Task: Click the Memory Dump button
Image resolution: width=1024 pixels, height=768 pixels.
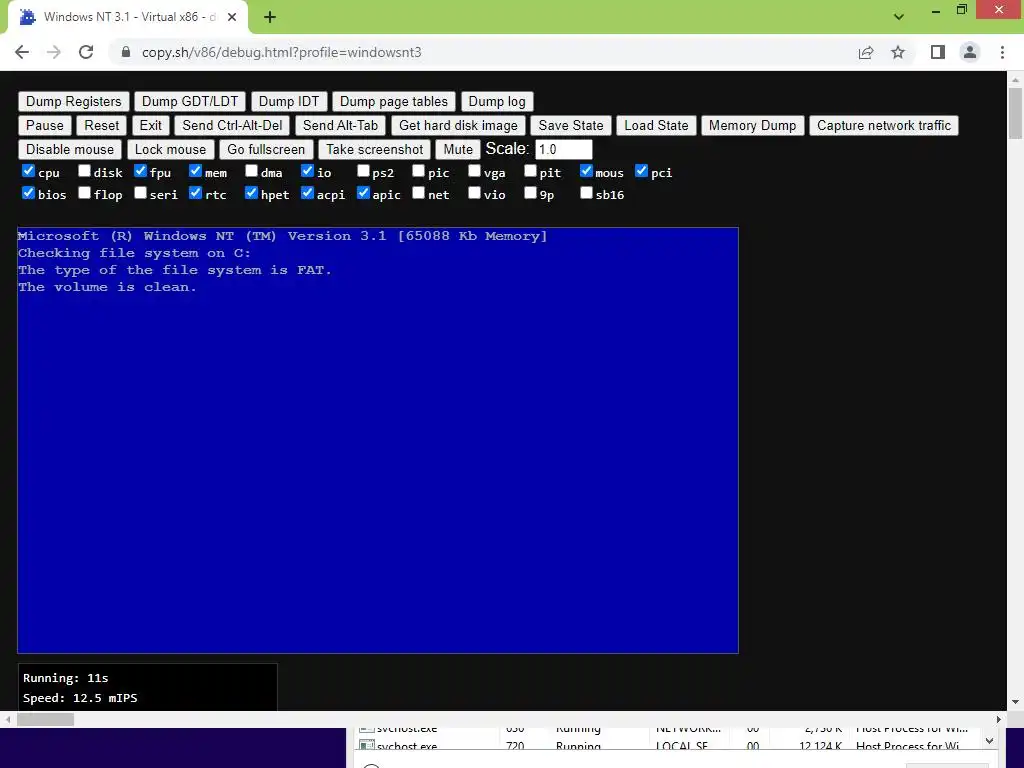Action: coord(752,125)
